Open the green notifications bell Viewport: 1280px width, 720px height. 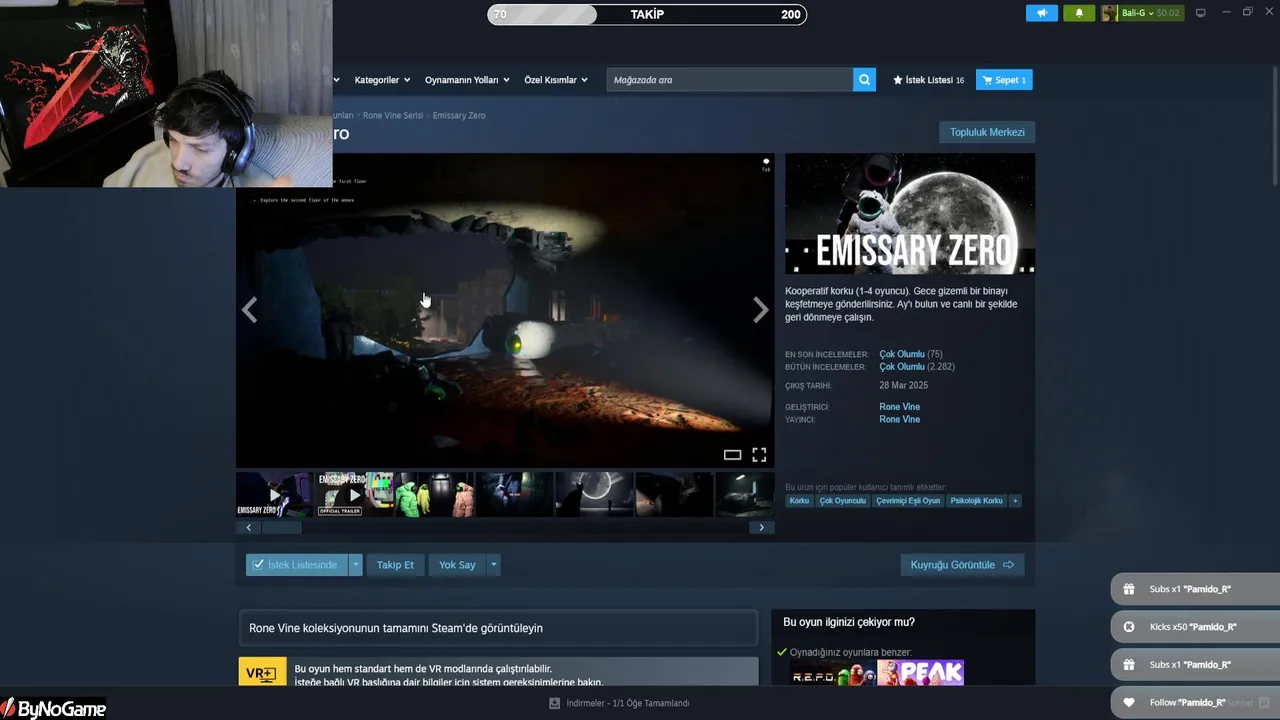1079,13
